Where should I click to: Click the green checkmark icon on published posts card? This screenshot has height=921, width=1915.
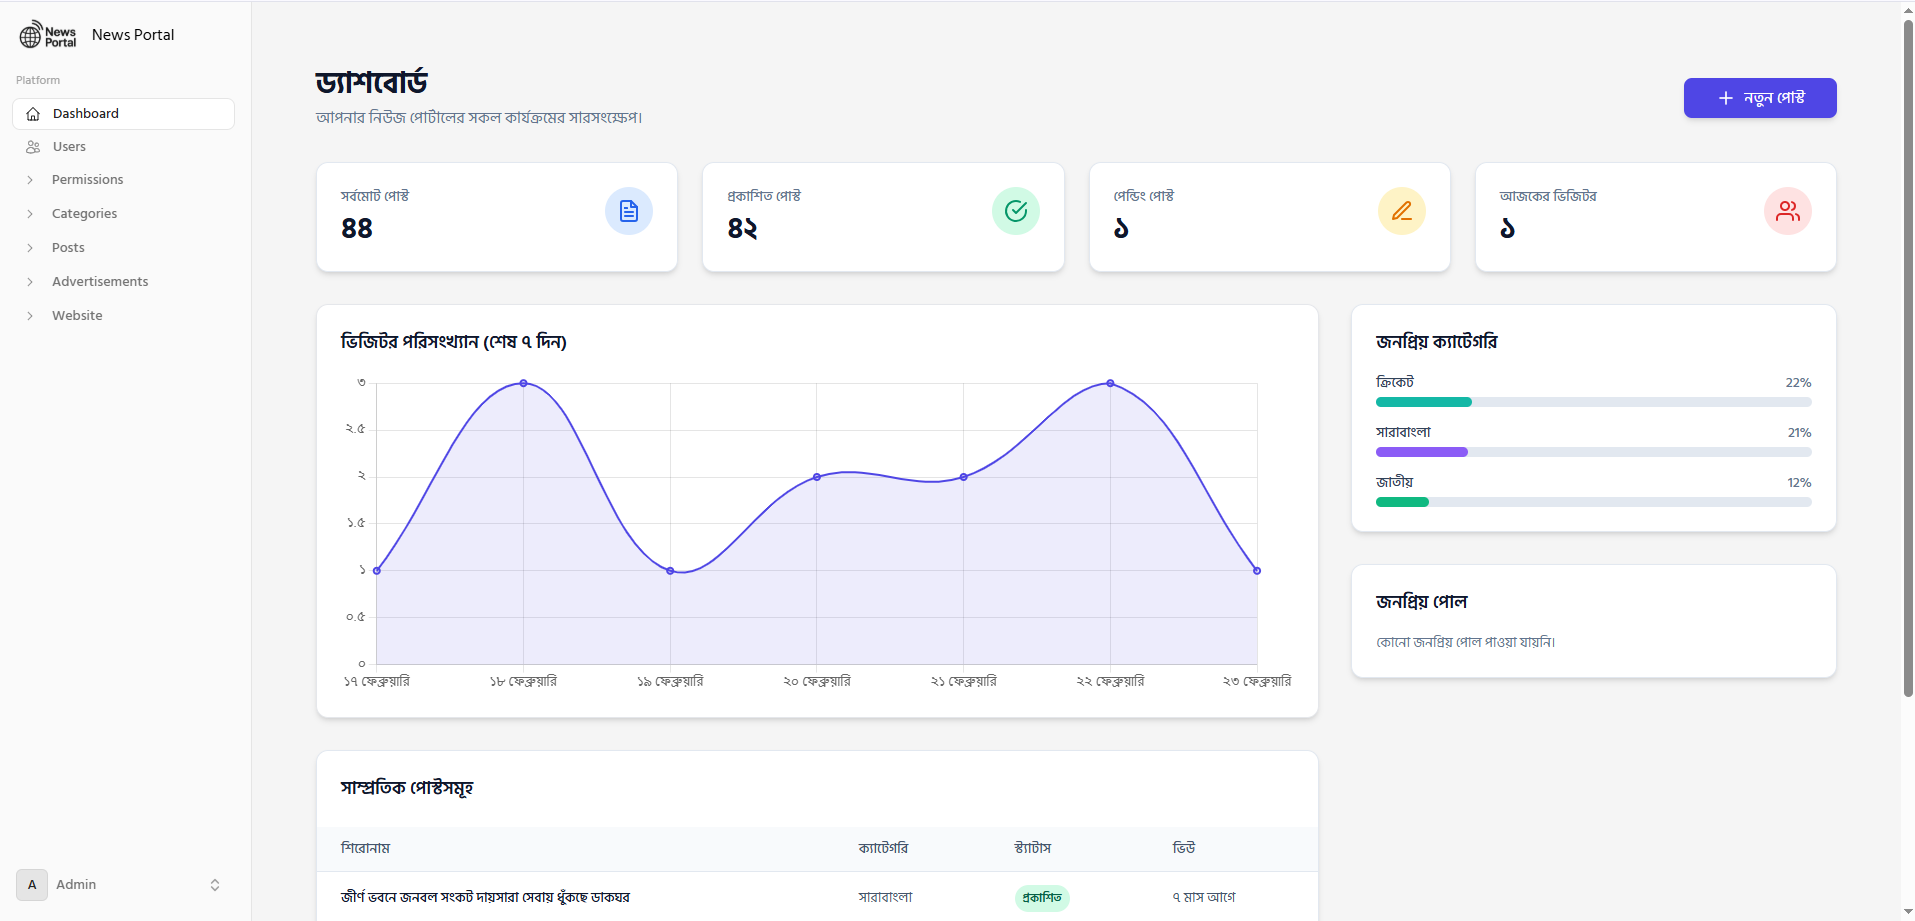pyautogui.click(x=1016, y=211)
